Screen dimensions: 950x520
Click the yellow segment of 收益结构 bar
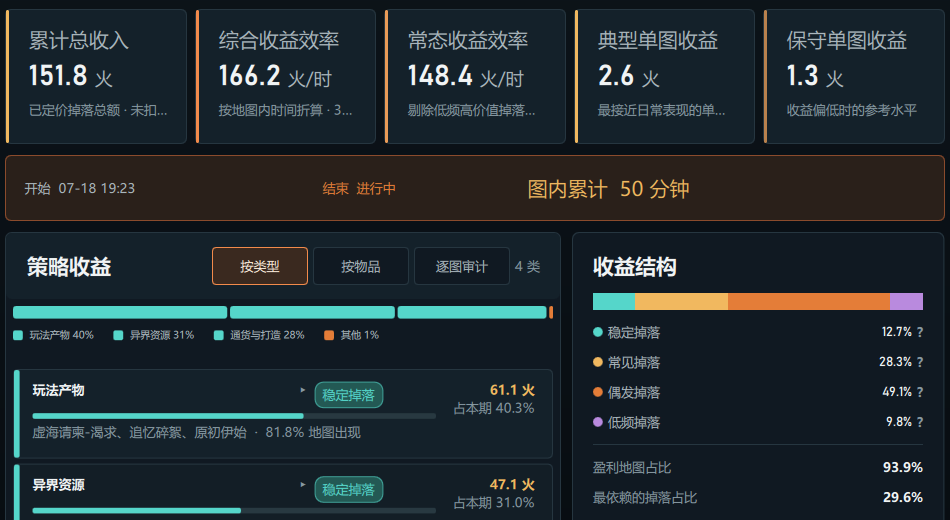(681, 301)
